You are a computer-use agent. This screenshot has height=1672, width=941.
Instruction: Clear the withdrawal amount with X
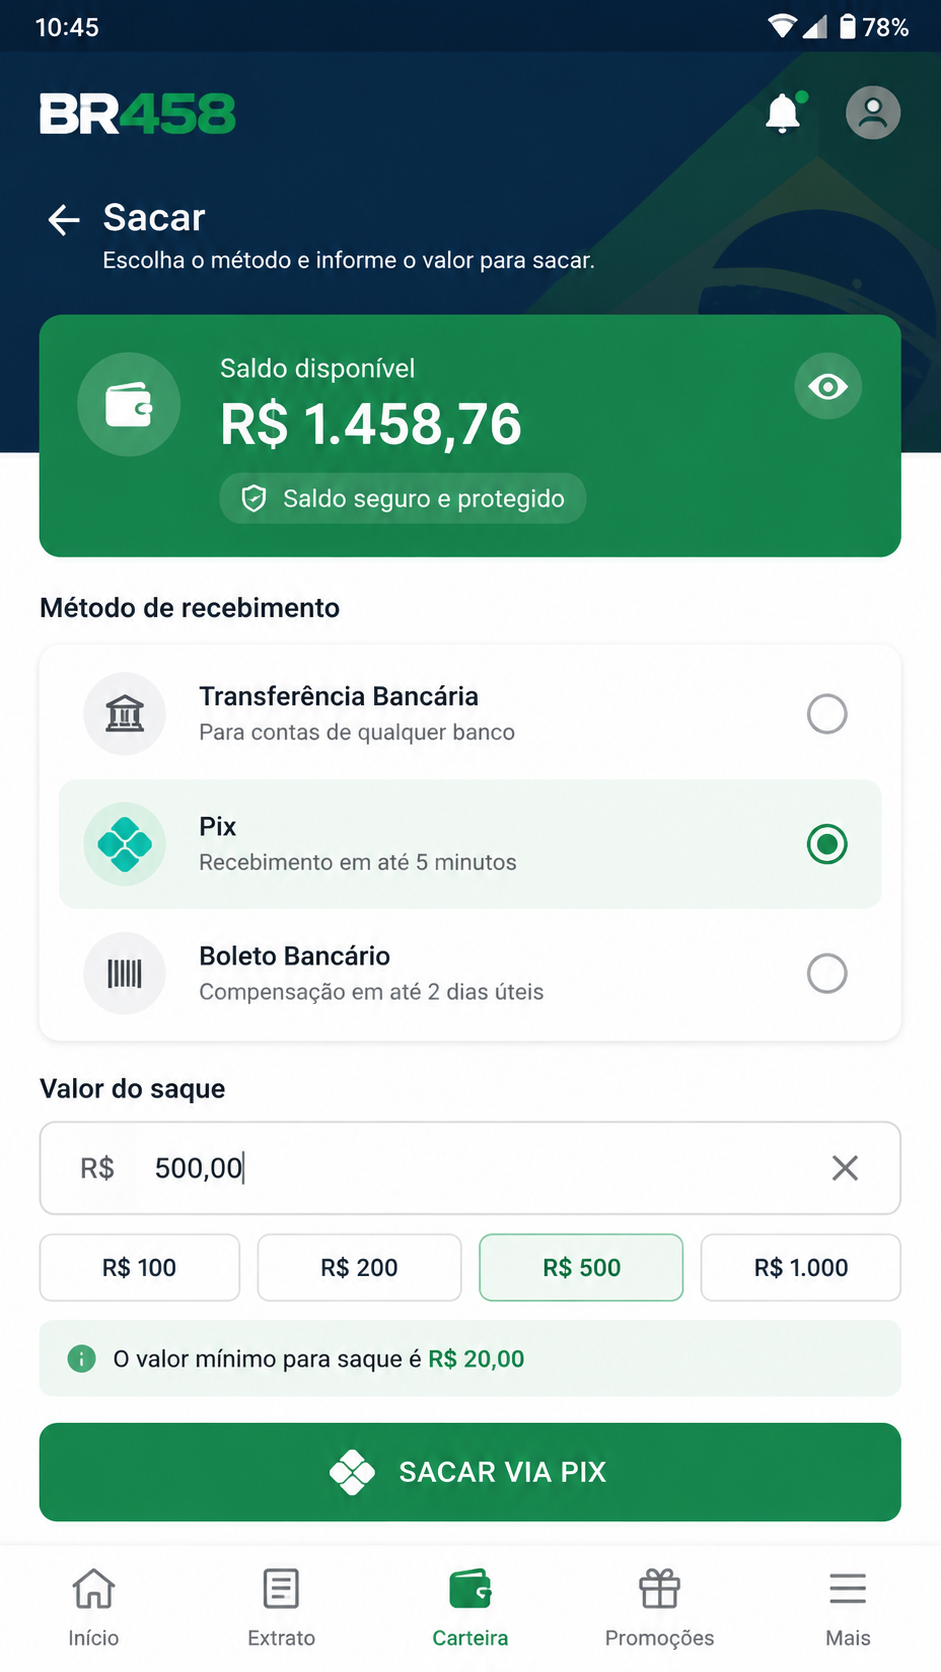click(x=845, y=1168)
